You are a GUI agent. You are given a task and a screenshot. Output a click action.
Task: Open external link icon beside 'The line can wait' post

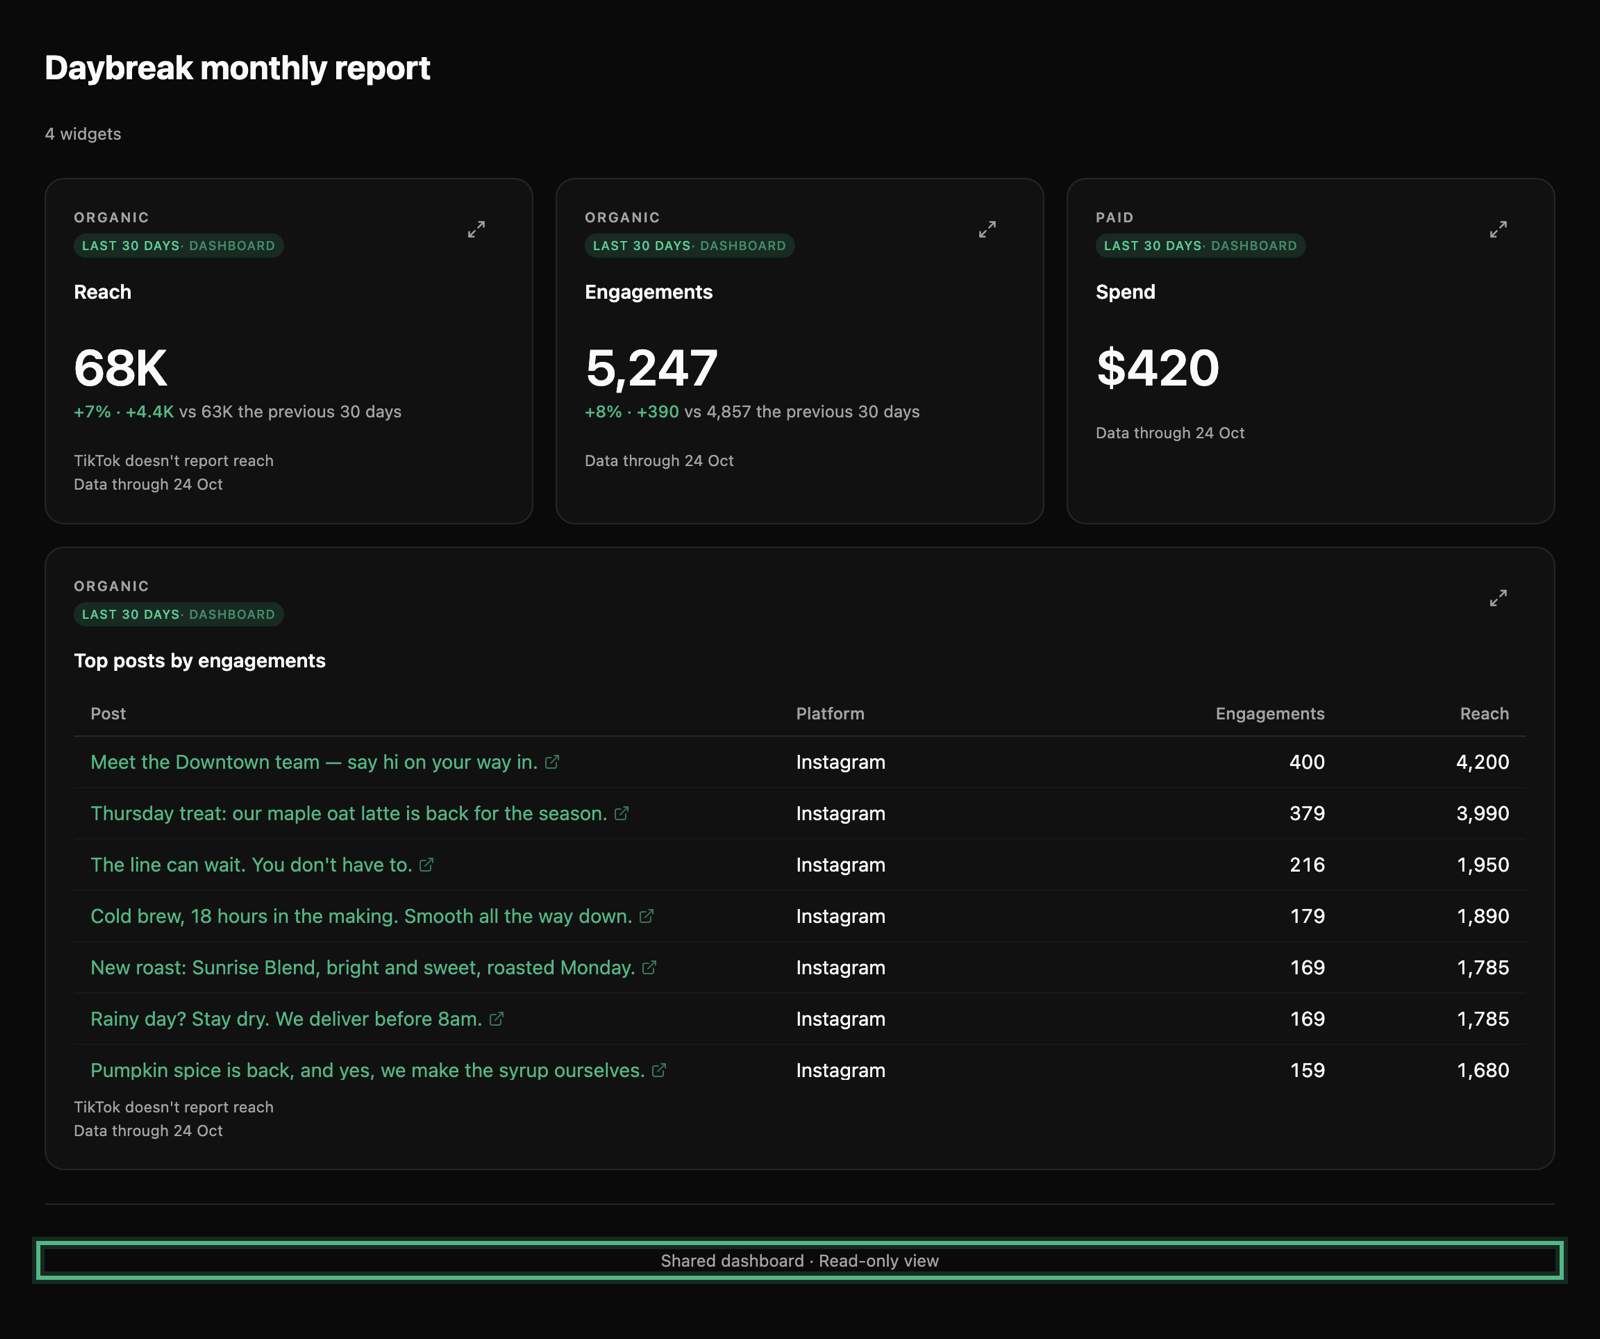tap(426, 865)
